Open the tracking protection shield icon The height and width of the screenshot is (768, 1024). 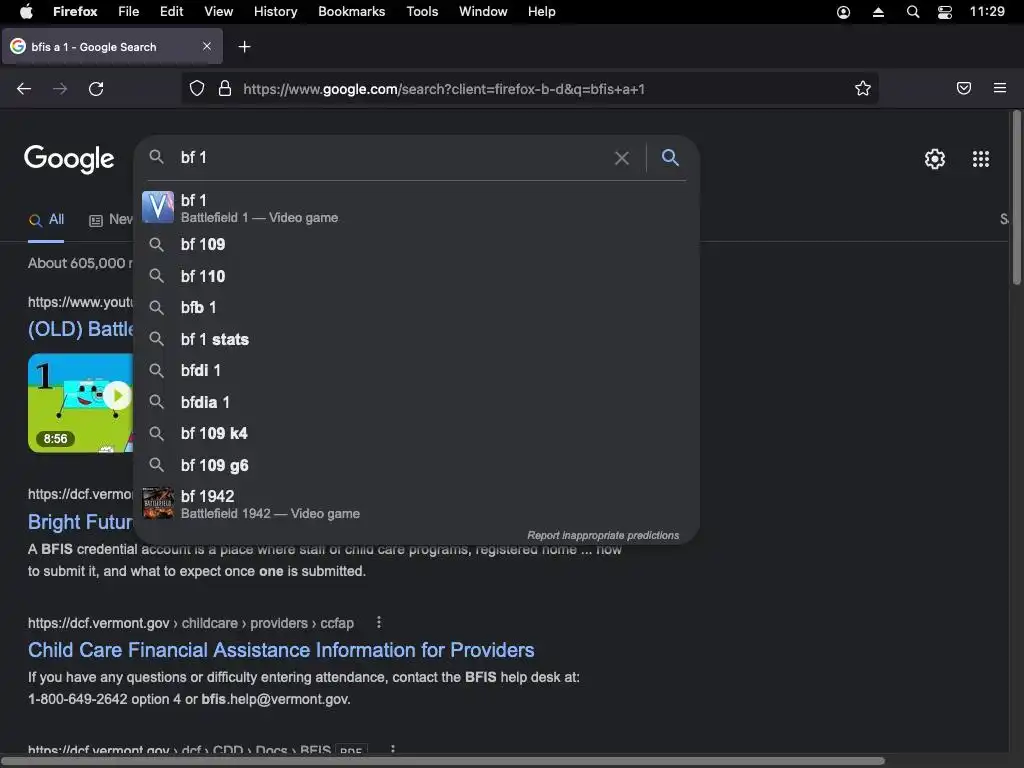[x=197, y=89]
